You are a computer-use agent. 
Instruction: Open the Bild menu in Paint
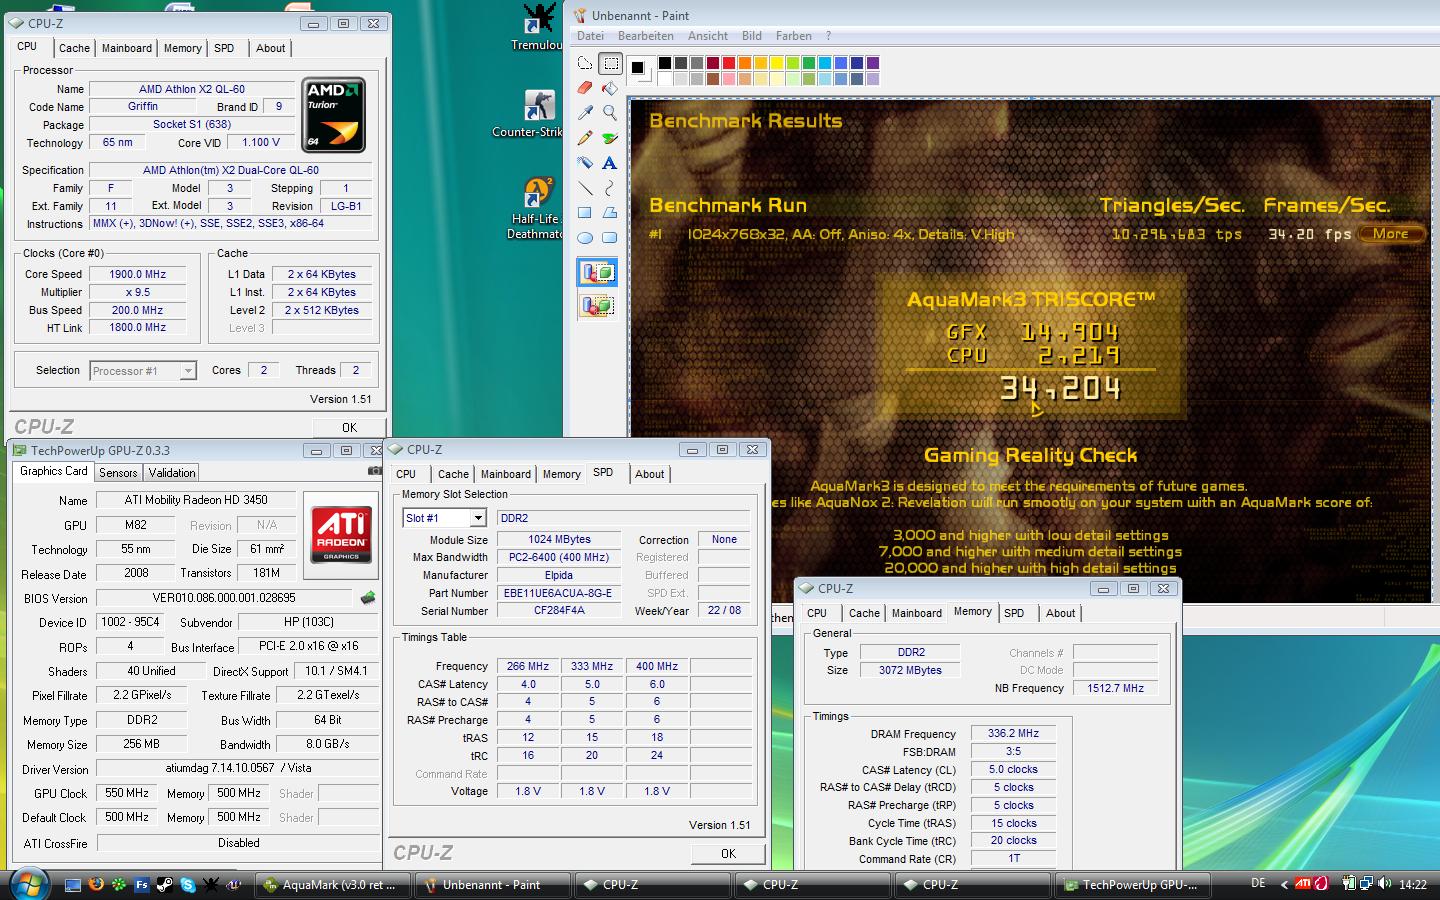(752, 36)
